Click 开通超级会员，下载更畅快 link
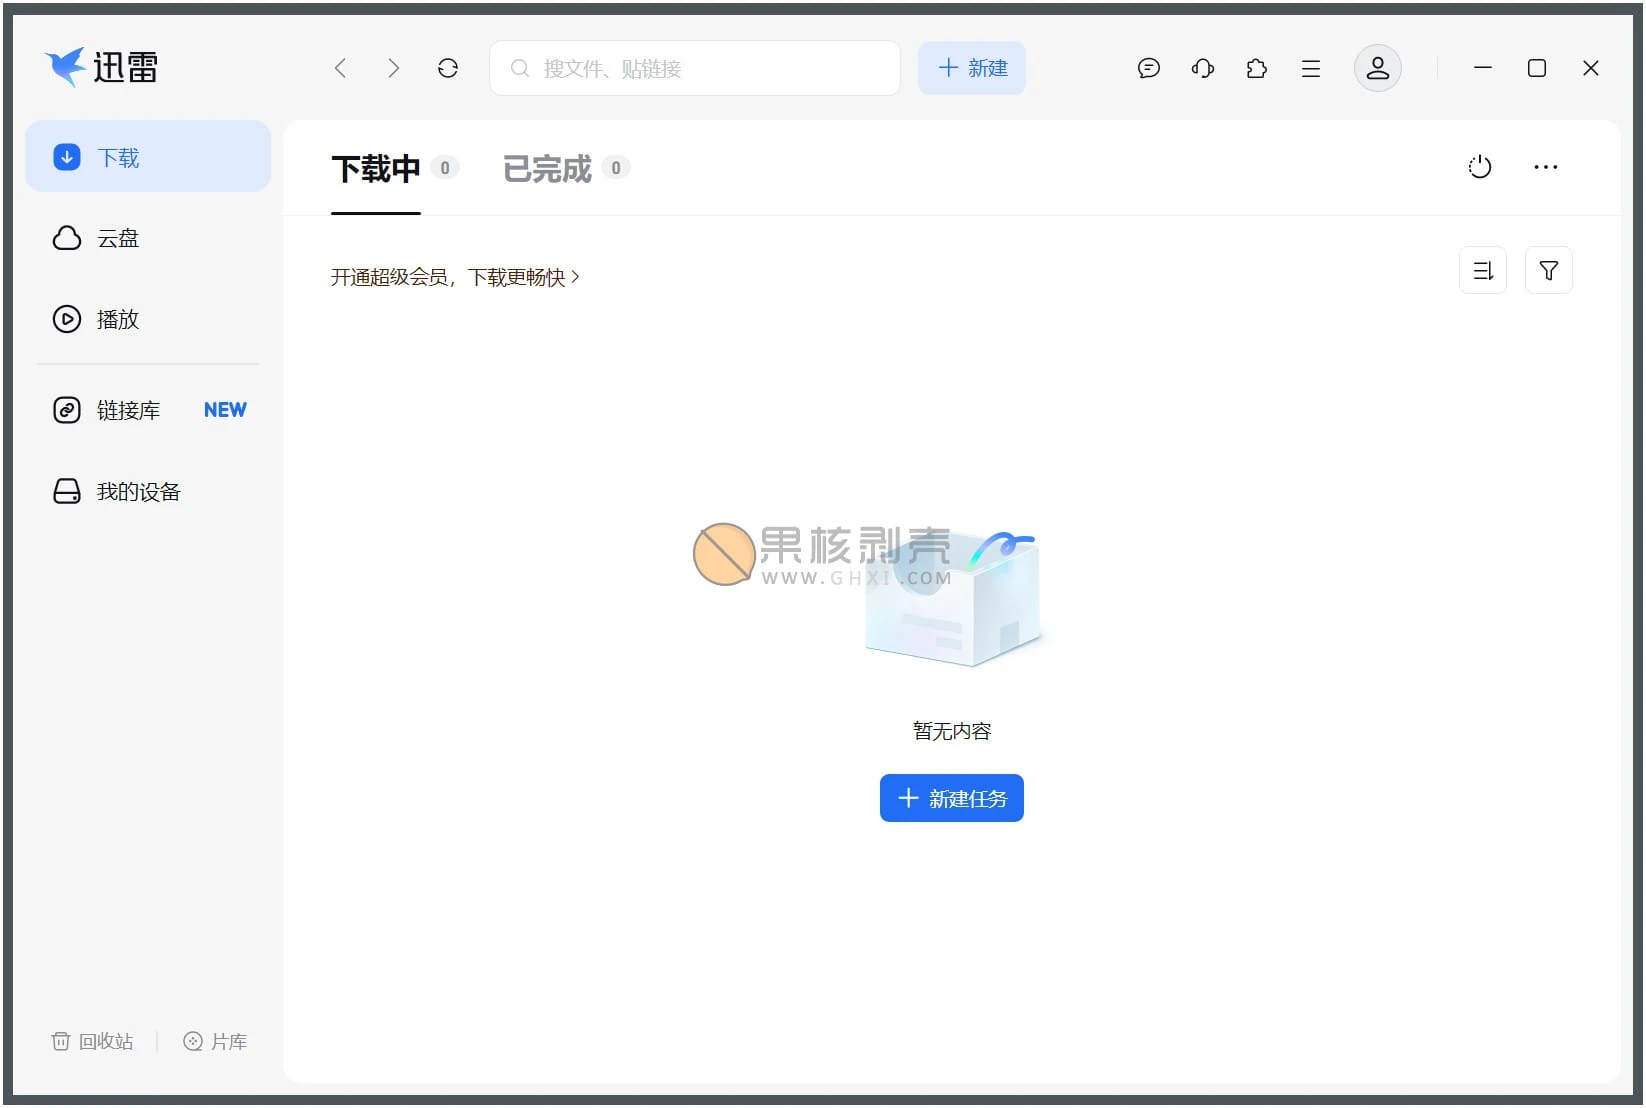1646x1108 pixels. pyautogui.click(x=455, y=277)
